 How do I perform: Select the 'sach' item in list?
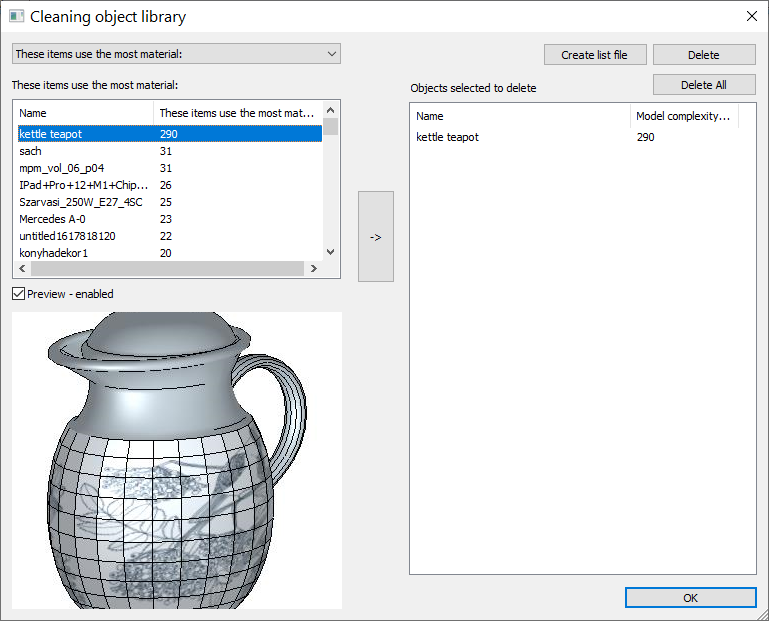(31, 151)
